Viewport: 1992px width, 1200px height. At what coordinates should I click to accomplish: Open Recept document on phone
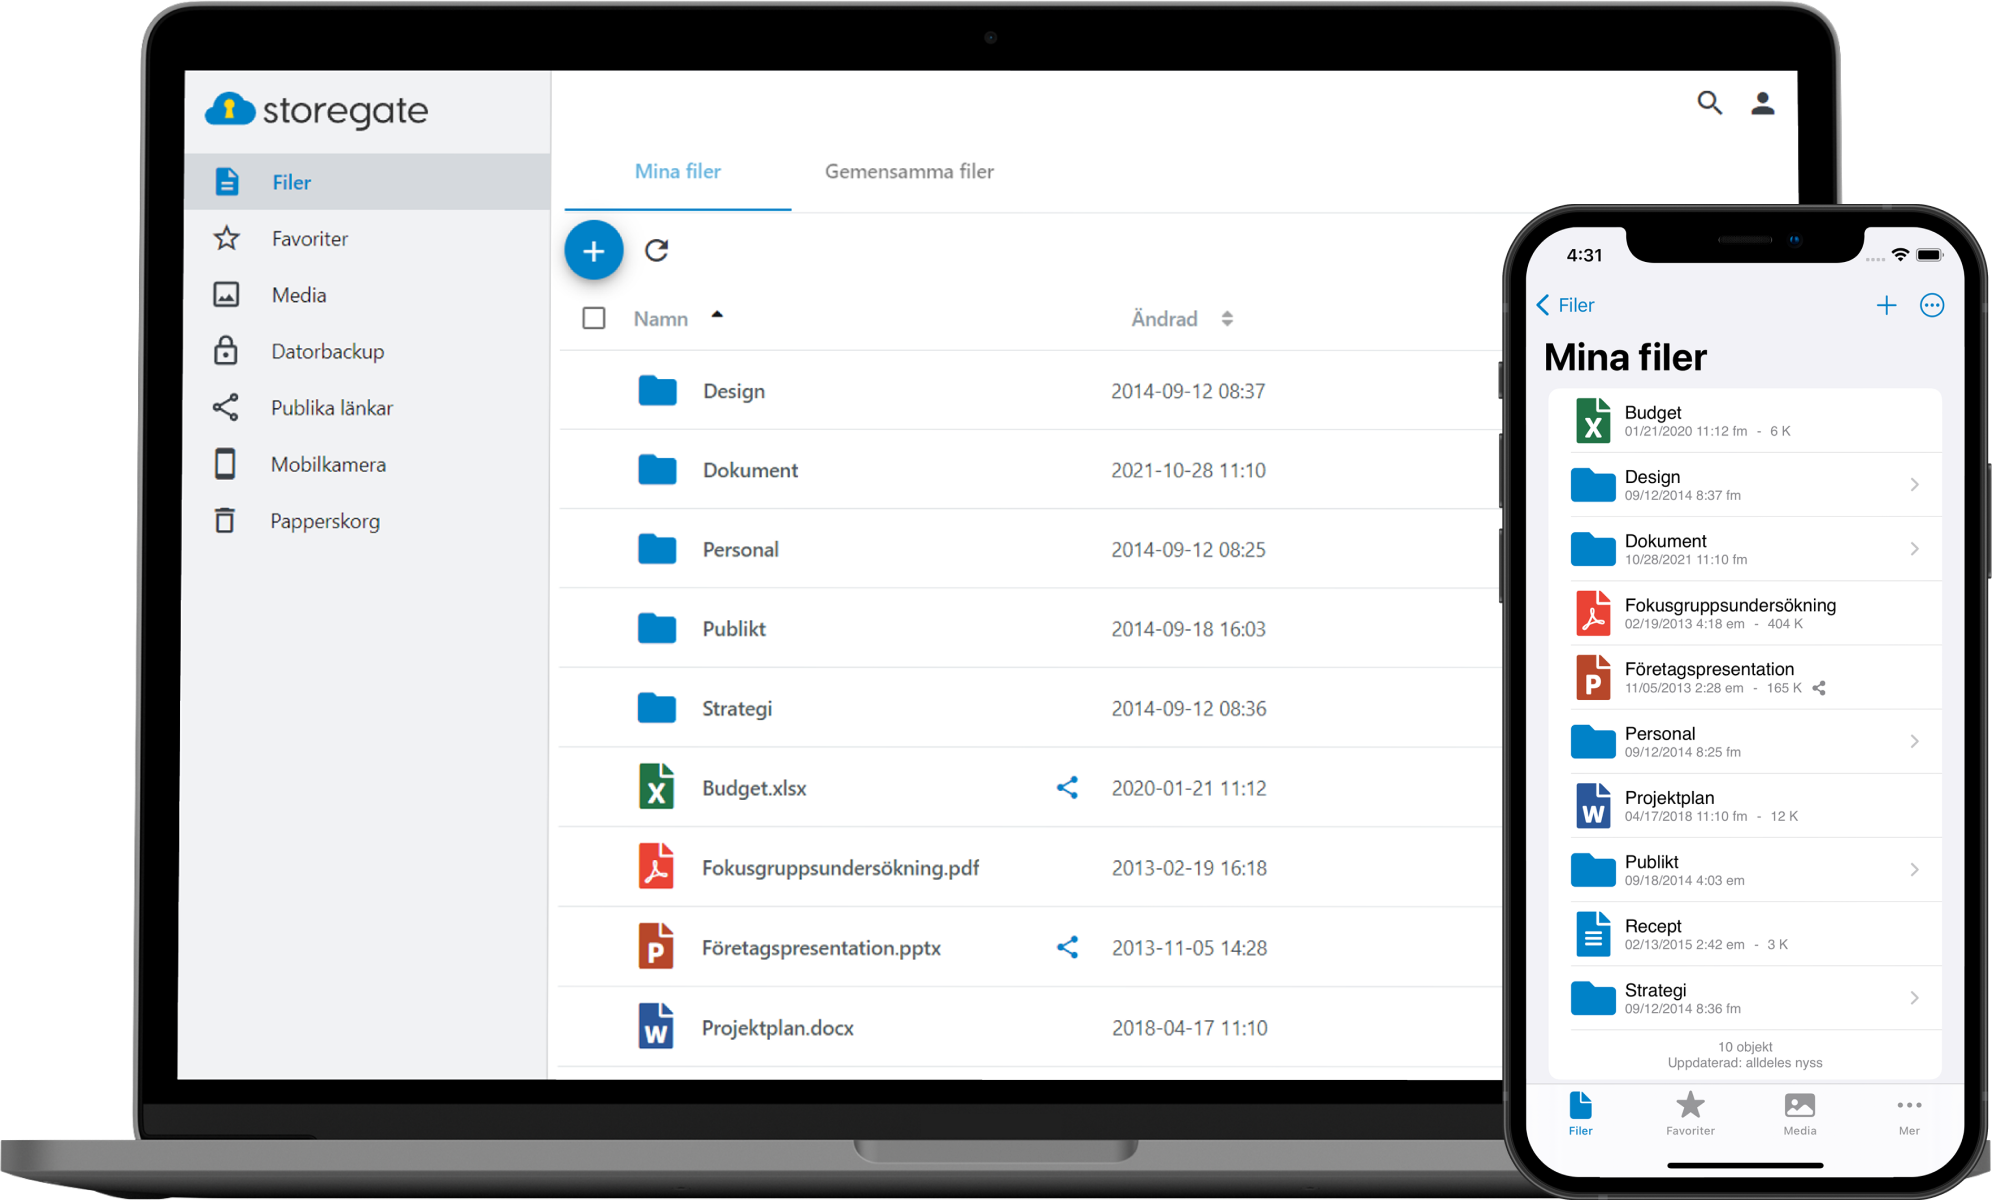tap(1745, 934)
